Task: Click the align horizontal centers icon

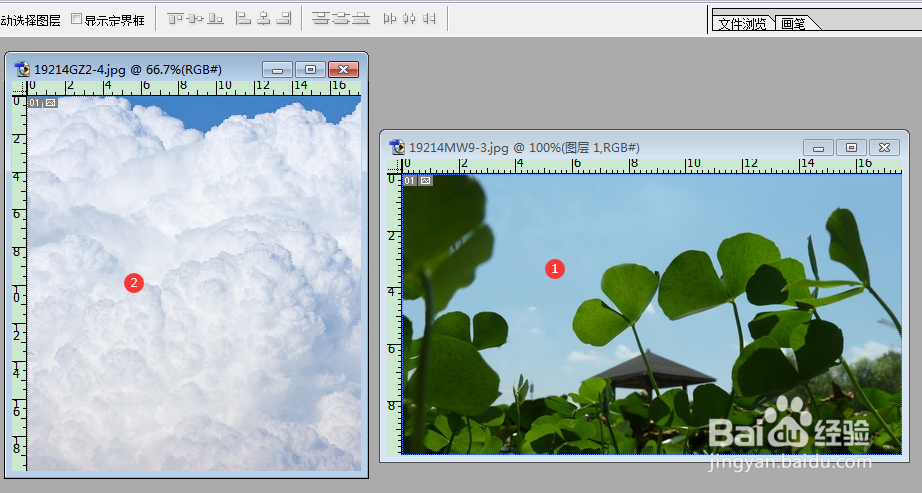Action: tap(264, 19)
